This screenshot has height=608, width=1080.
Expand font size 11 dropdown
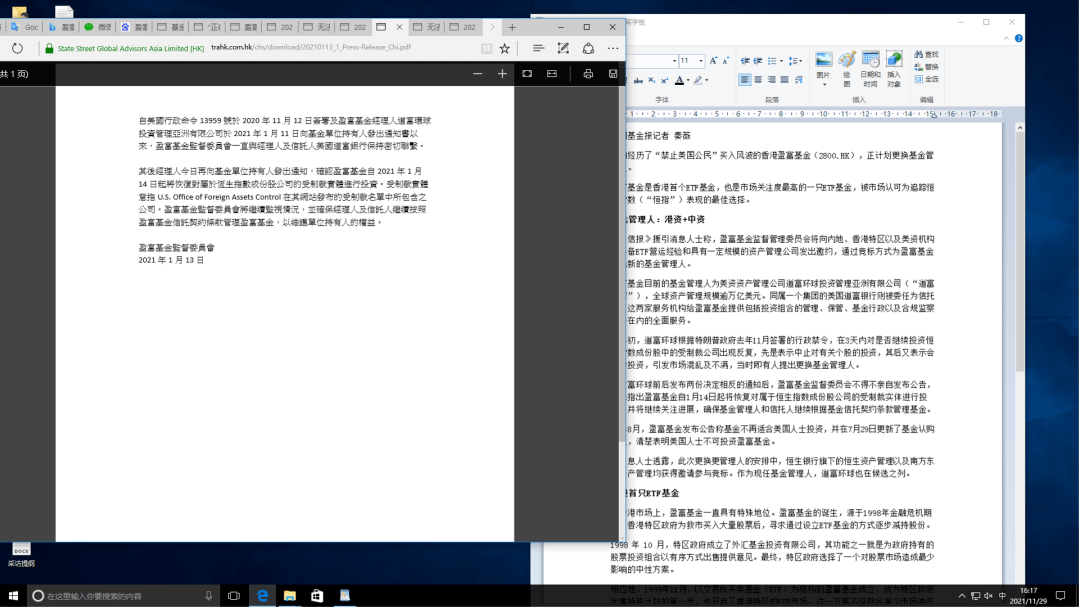coord(701,61)
